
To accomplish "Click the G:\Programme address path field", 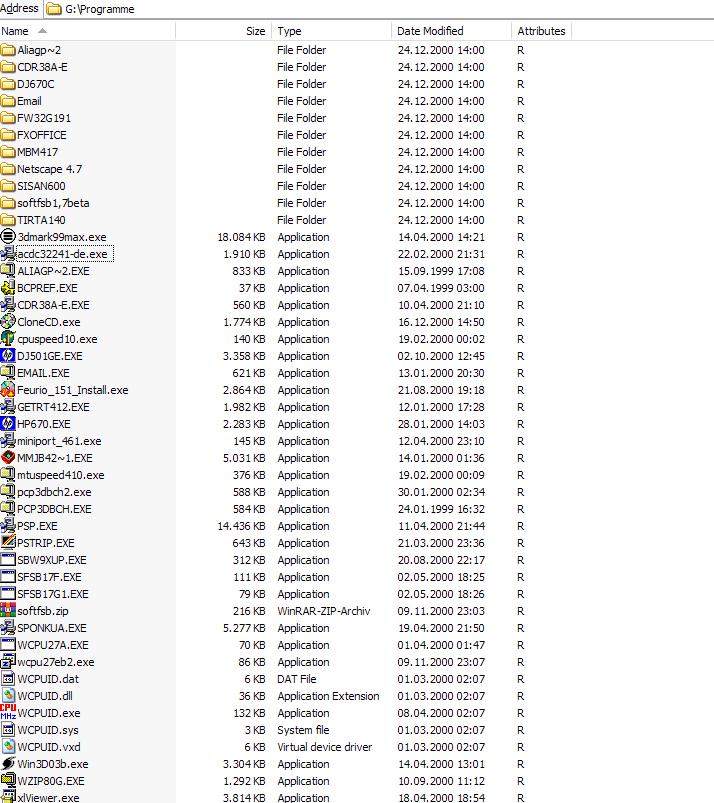I will [x=100, y=9].
